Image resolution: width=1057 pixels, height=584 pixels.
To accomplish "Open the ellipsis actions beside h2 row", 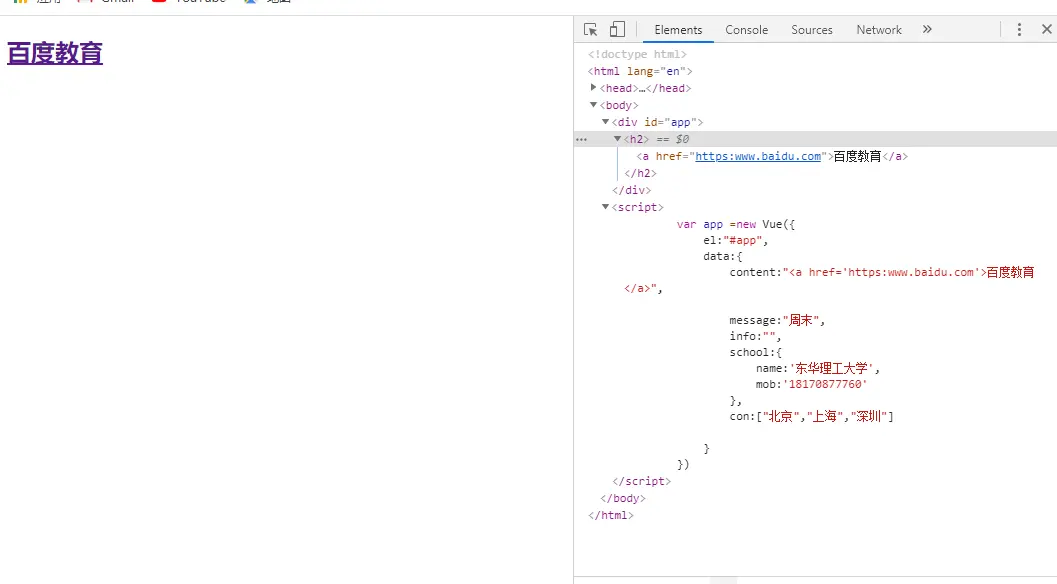I will pyautogui.click(x=581, y=140).
